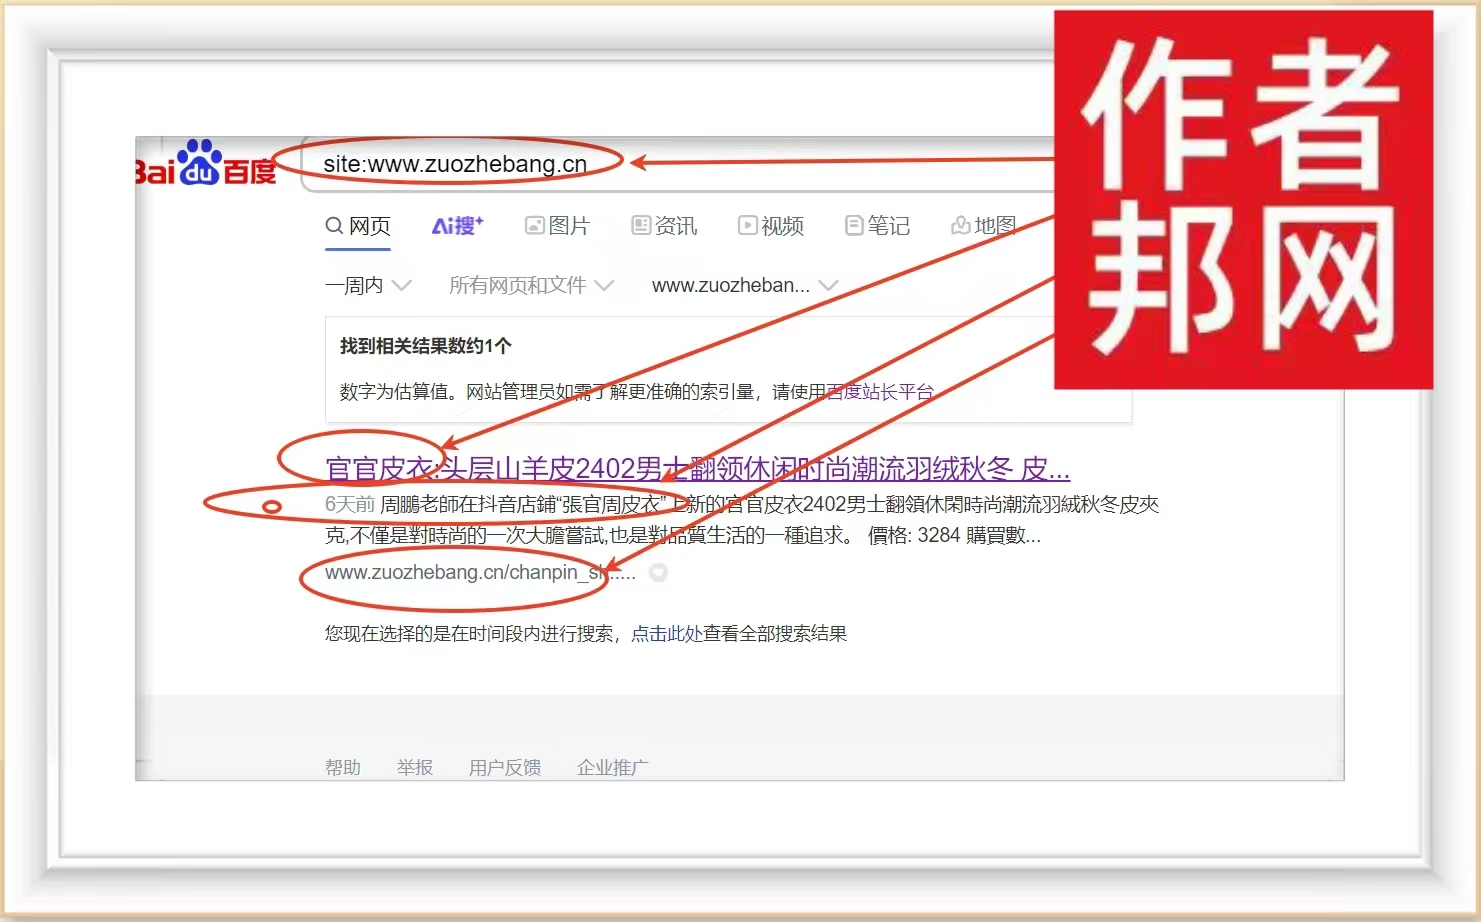Open the 官官皮衣 search result title
This screenshot has height=922, width=1481.
[x=697, y=469]
